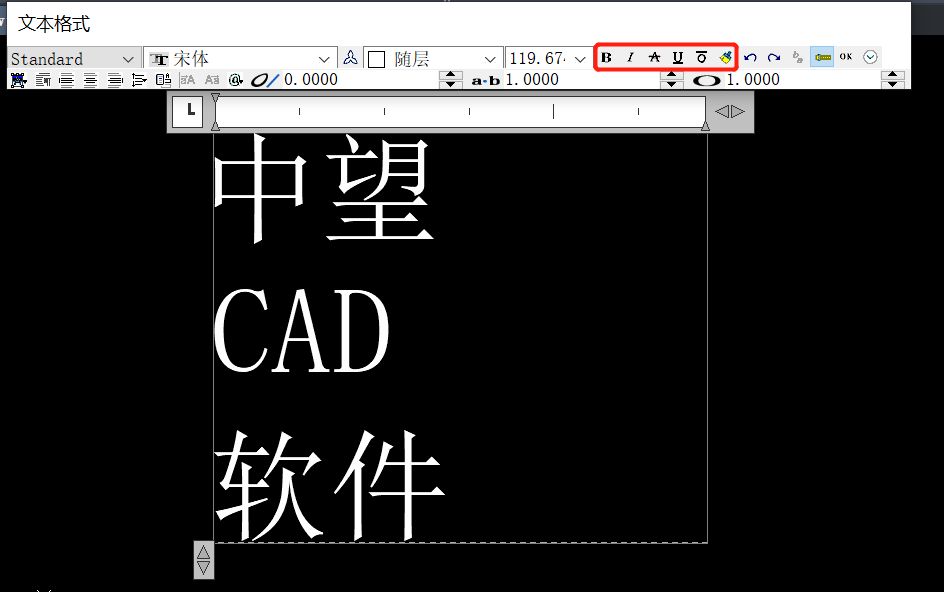The width and height of the screenshot is (944, 592).
Task: Click the CAD text line
Action: [x=302, y=330]
